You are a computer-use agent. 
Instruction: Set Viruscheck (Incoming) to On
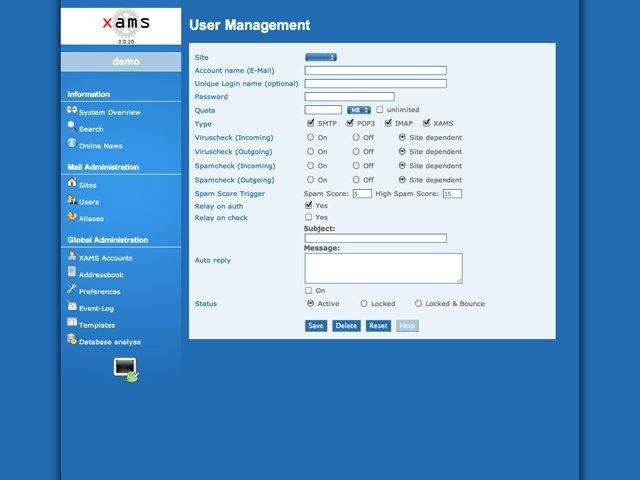311,137
